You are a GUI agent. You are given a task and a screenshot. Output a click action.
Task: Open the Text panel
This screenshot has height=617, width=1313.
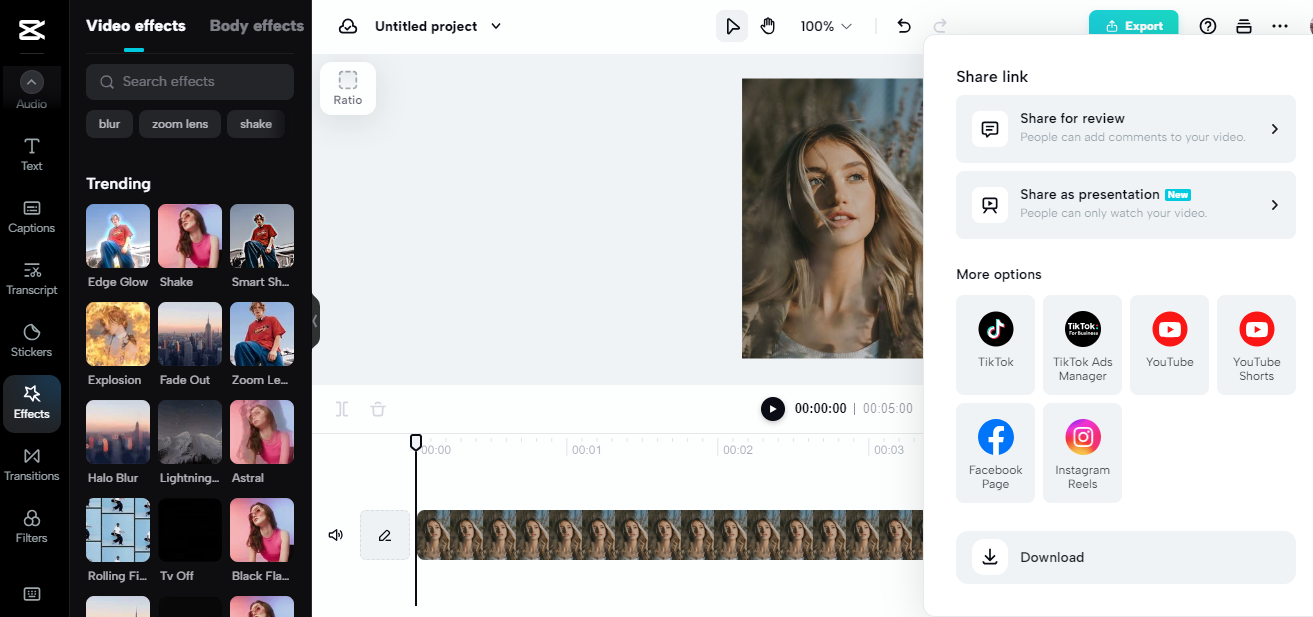[32, 155]
